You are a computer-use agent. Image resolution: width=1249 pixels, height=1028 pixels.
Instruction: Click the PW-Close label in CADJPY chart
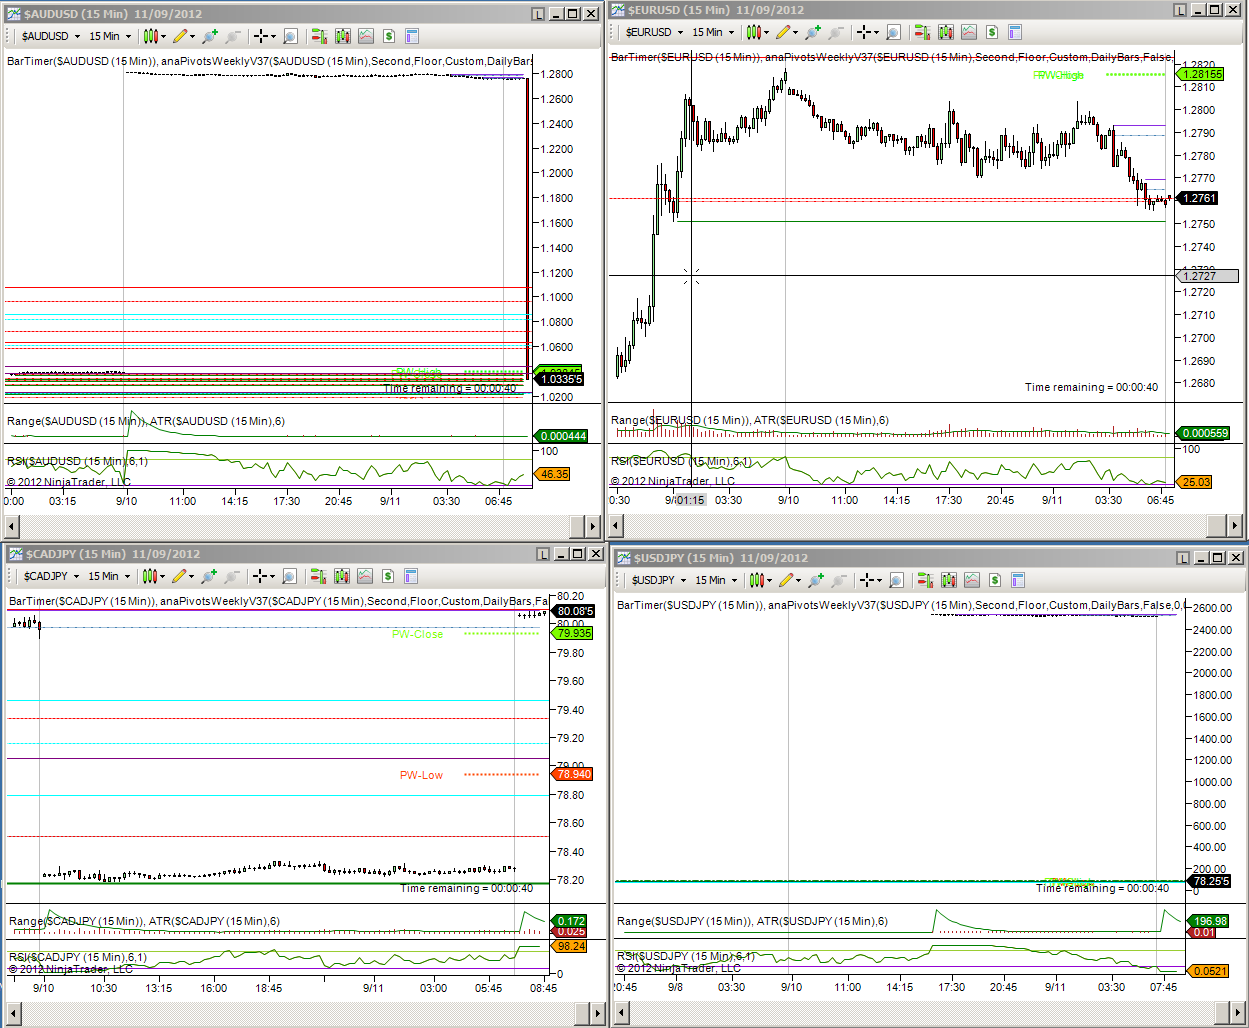[x=417, y=634]
